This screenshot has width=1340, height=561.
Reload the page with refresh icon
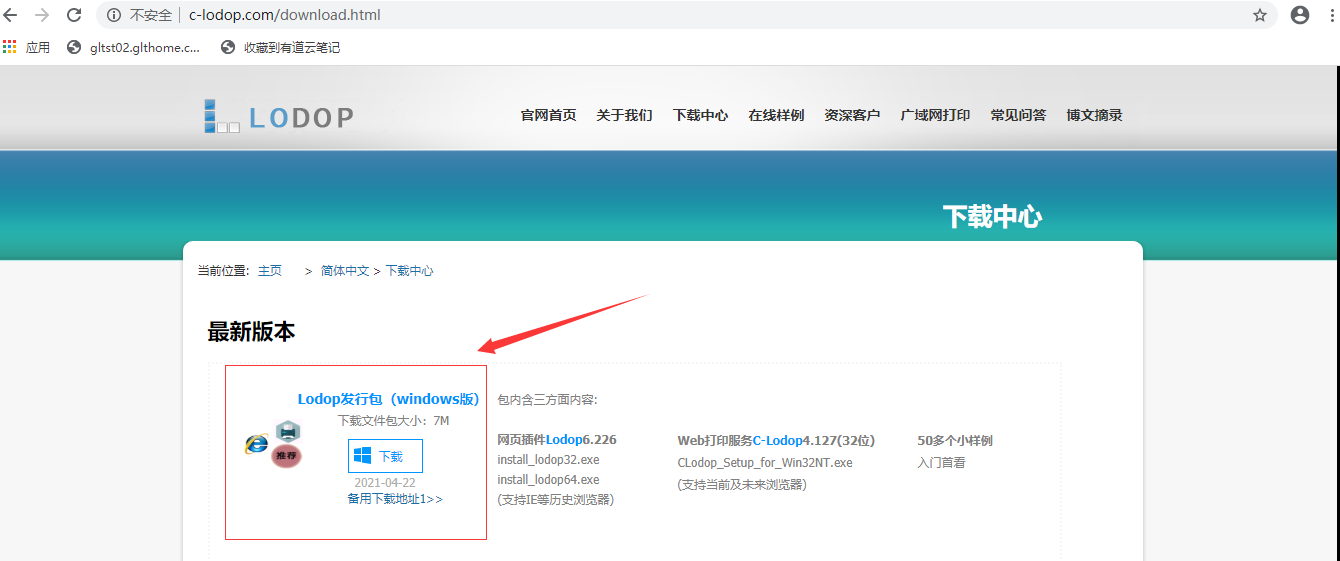74,15
